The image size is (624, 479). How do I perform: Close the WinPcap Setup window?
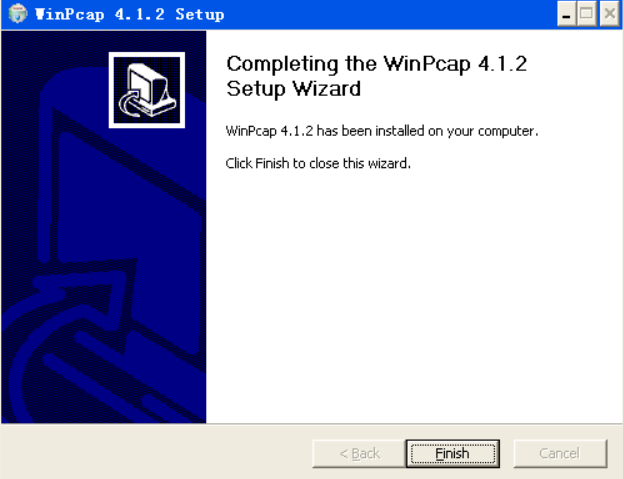(x=609, y=14)
